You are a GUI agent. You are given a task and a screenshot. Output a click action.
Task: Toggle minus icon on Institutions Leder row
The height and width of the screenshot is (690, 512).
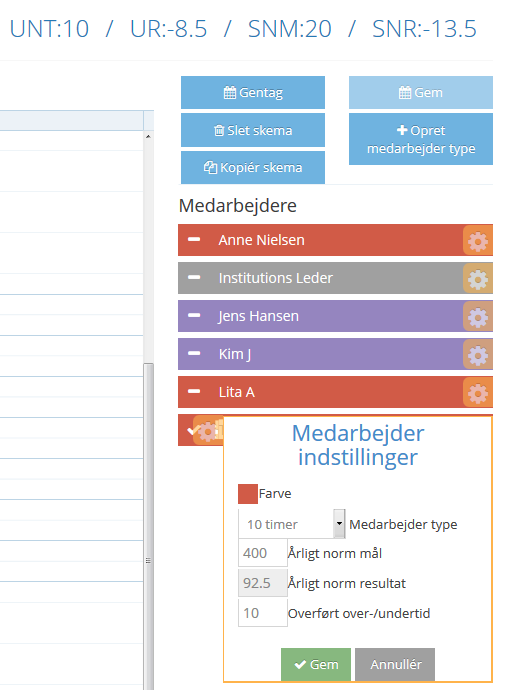[194, 277]
